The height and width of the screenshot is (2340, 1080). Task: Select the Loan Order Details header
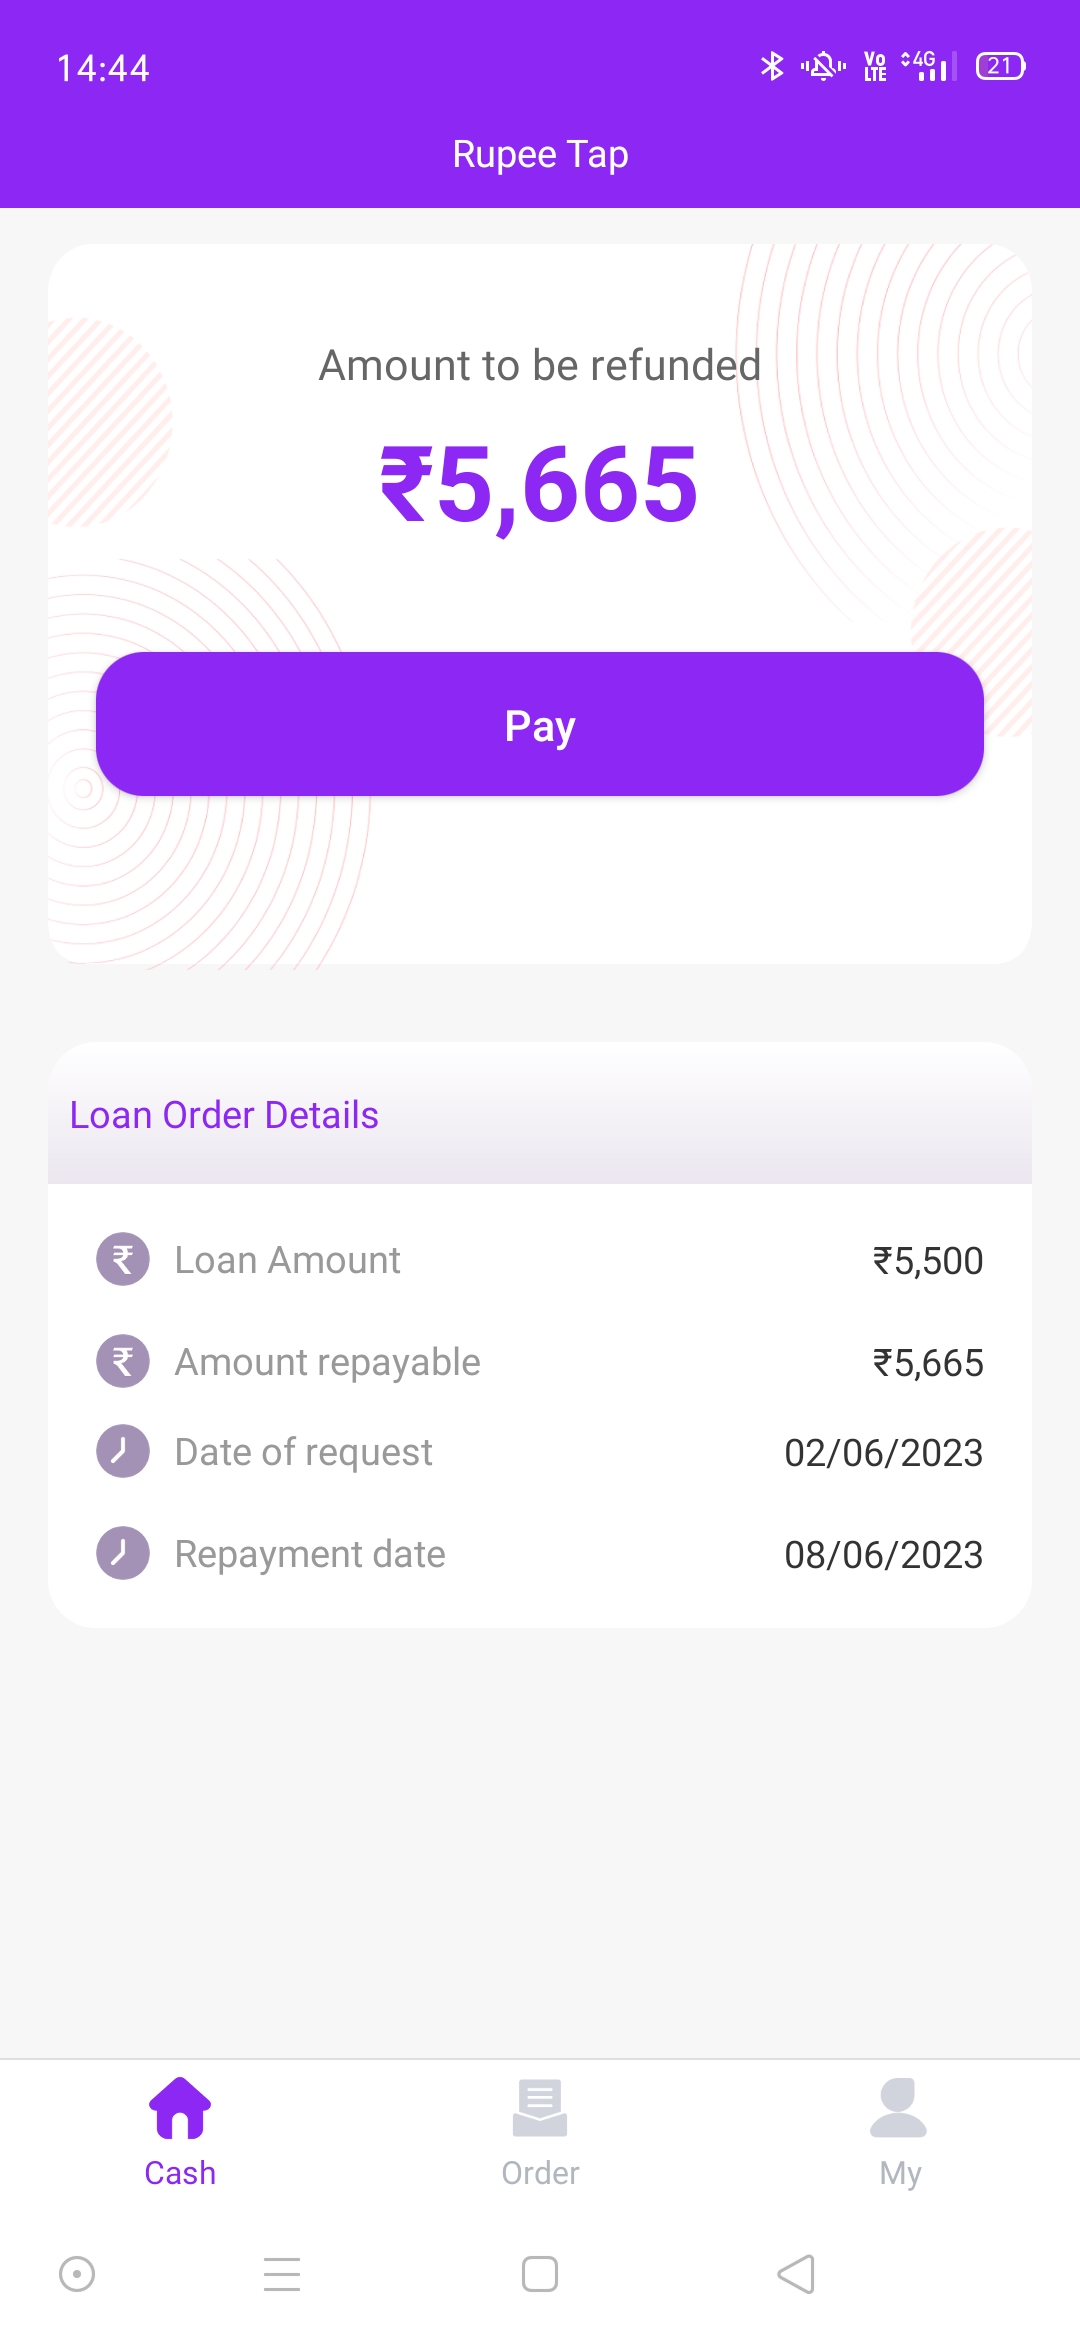point(224,1115)
